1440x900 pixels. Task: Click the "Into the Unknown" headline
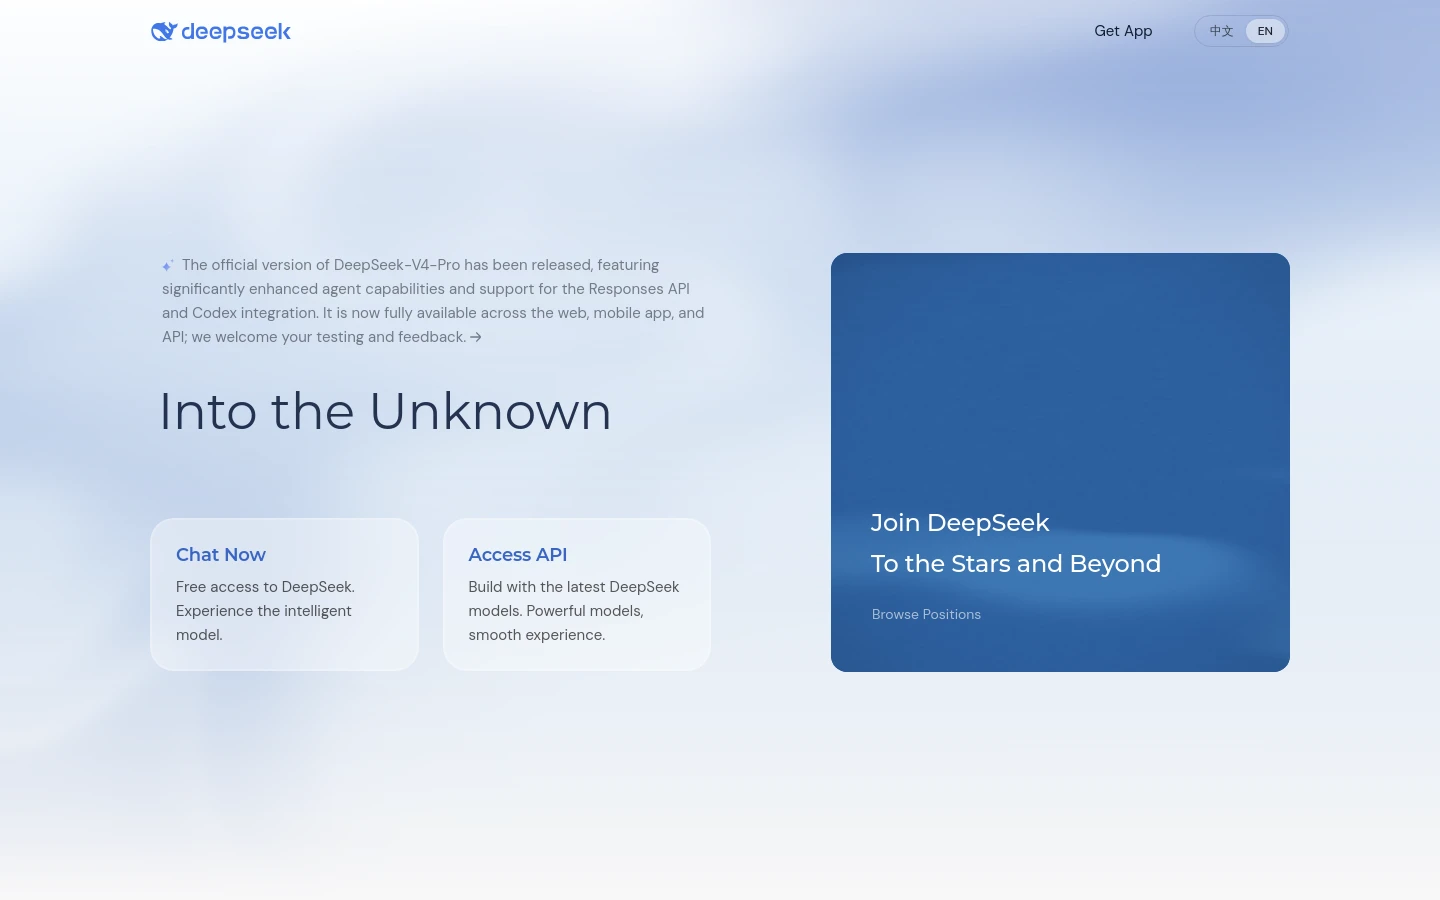tap(386, 411)
